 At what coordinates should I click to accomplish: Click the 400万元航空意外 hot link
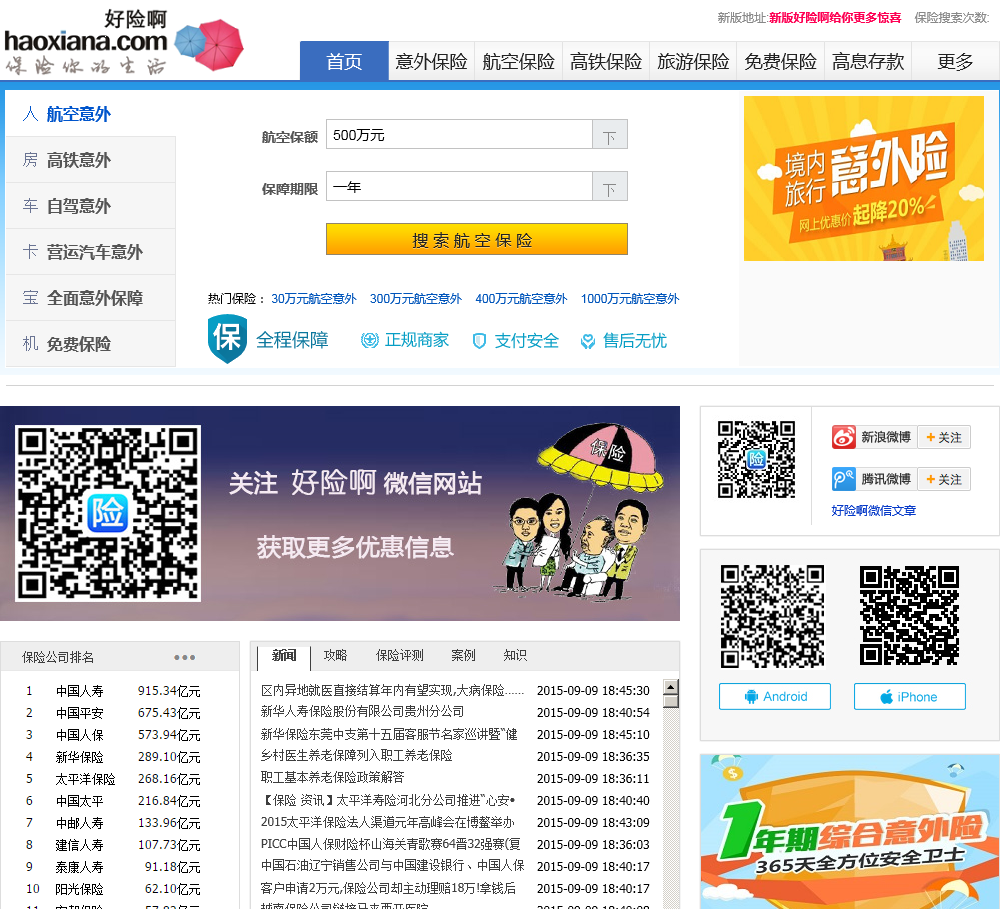[x=521, y=299]
